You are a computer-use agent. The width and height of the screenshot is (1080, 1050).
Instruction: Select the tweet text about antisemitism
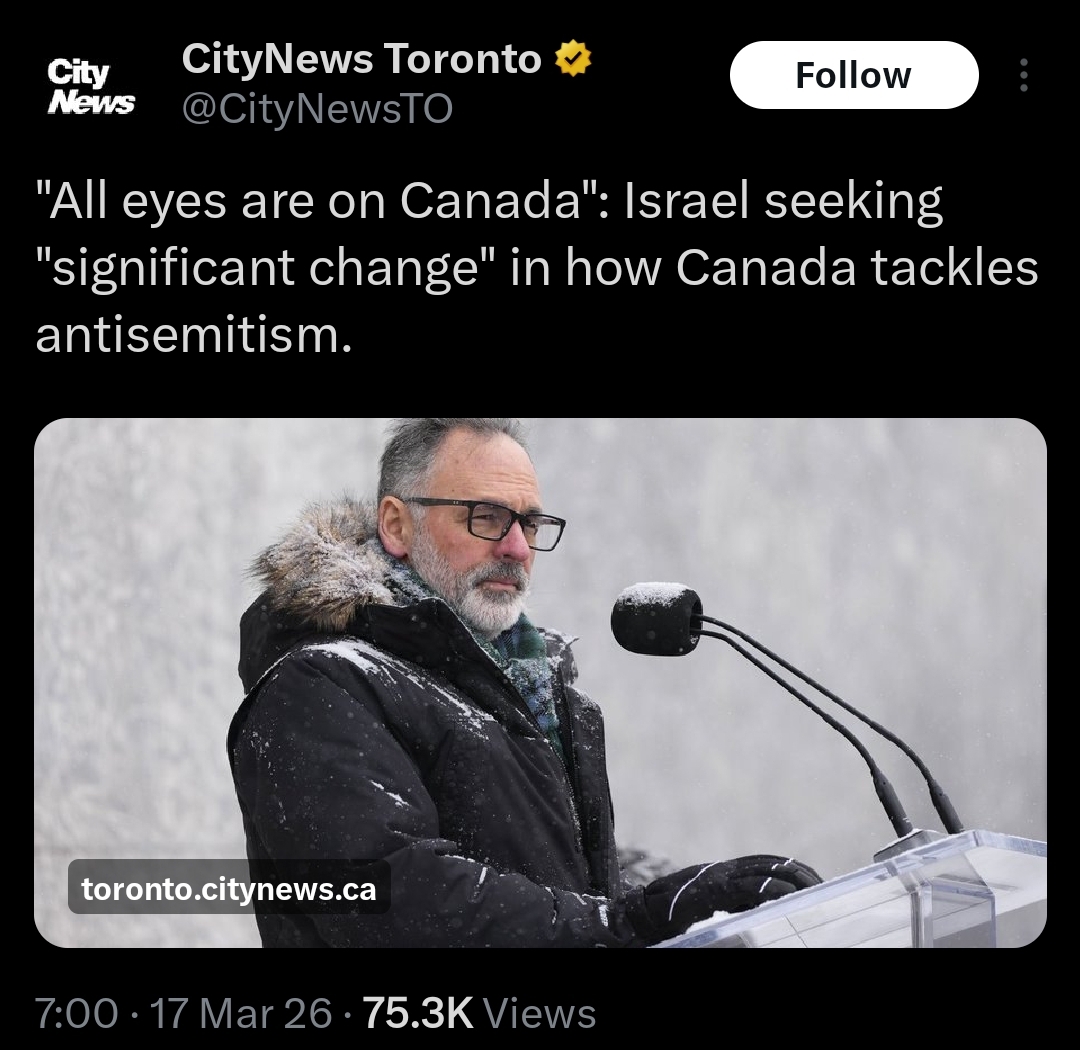pos(537,268)
